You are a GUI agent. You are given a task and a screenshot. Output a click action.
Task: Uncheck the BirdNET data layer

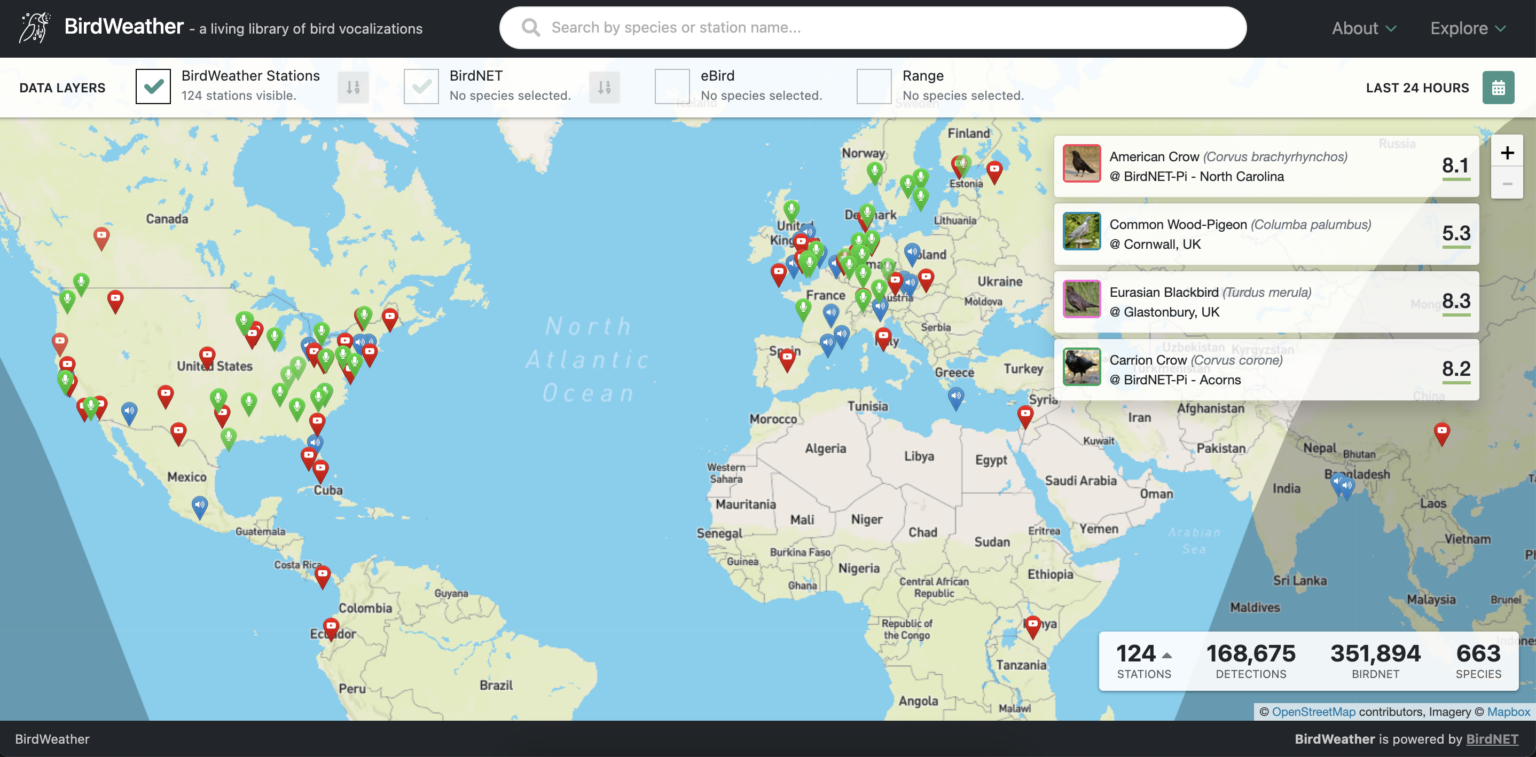click(x=421, y=87)
